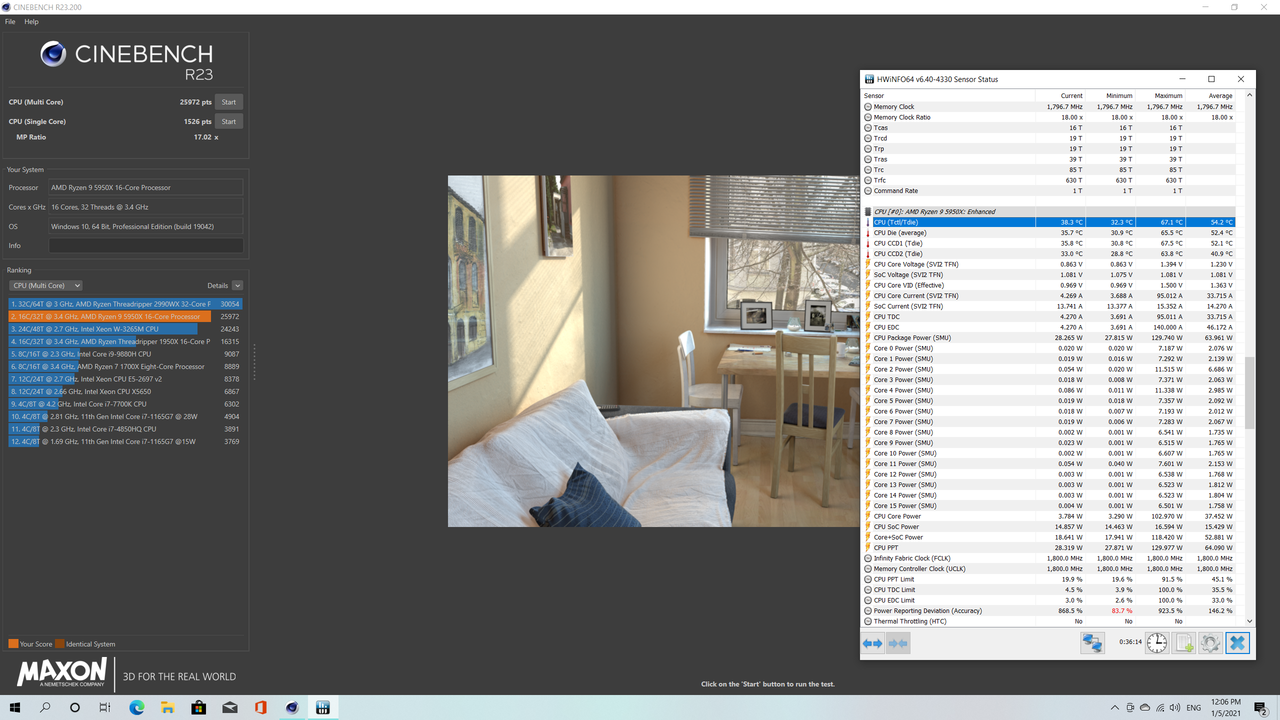Image resolution: width=1280 pixels, height=720 pixels.
Task: Click OneDrive cloud tray icon
Action: click(x=1143, y=707)
